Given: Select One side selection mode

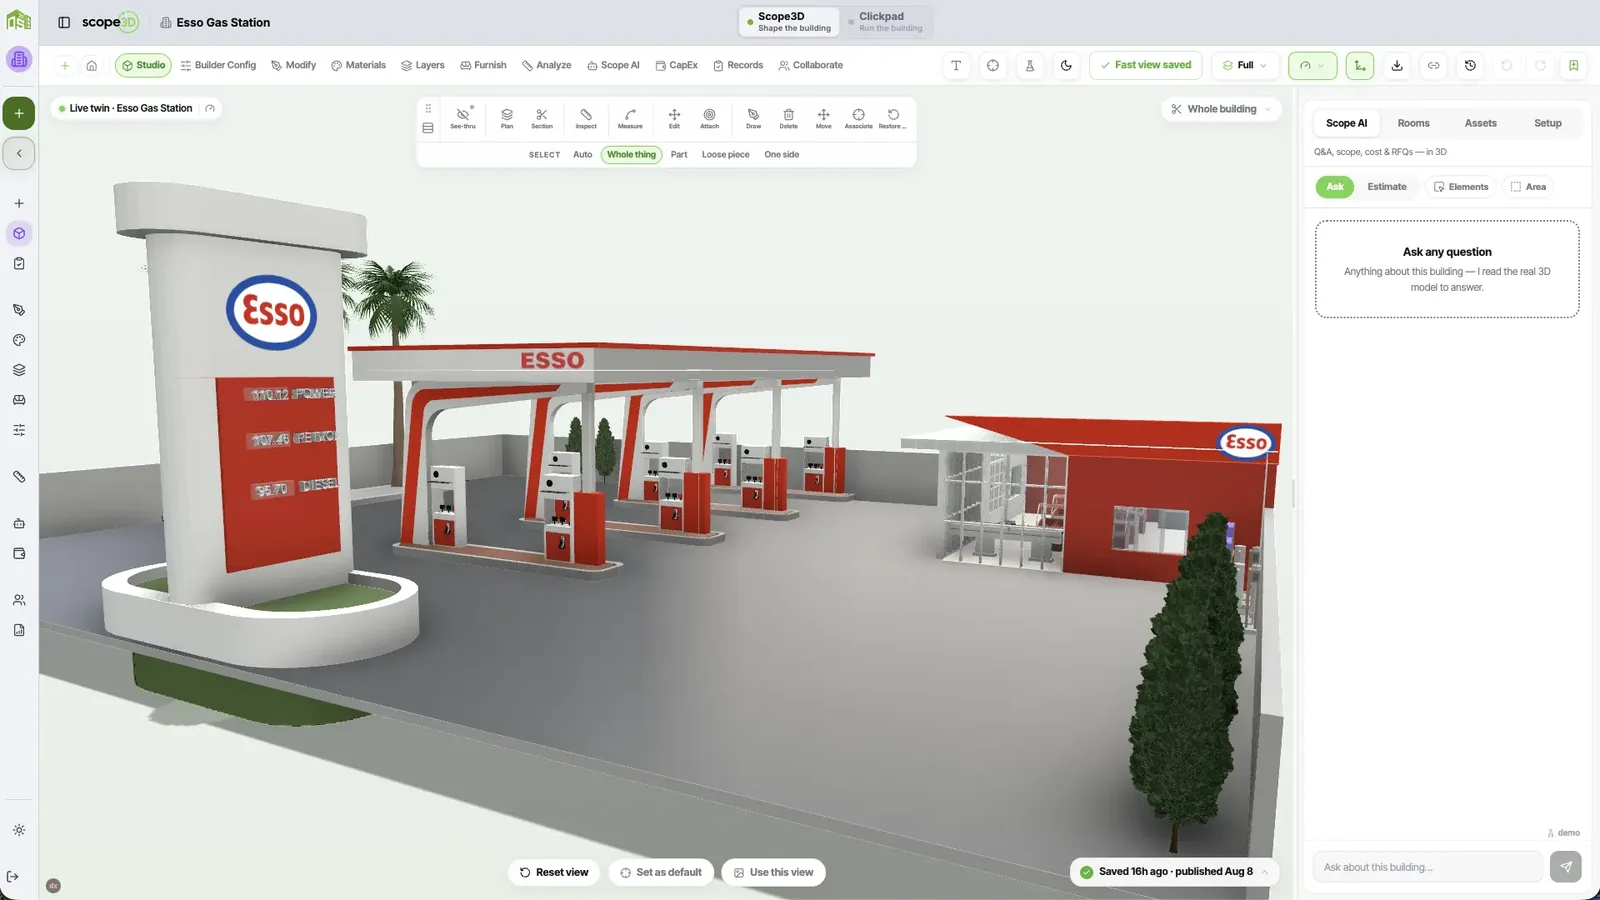Looking at the screenshot, I should (781, 155).
